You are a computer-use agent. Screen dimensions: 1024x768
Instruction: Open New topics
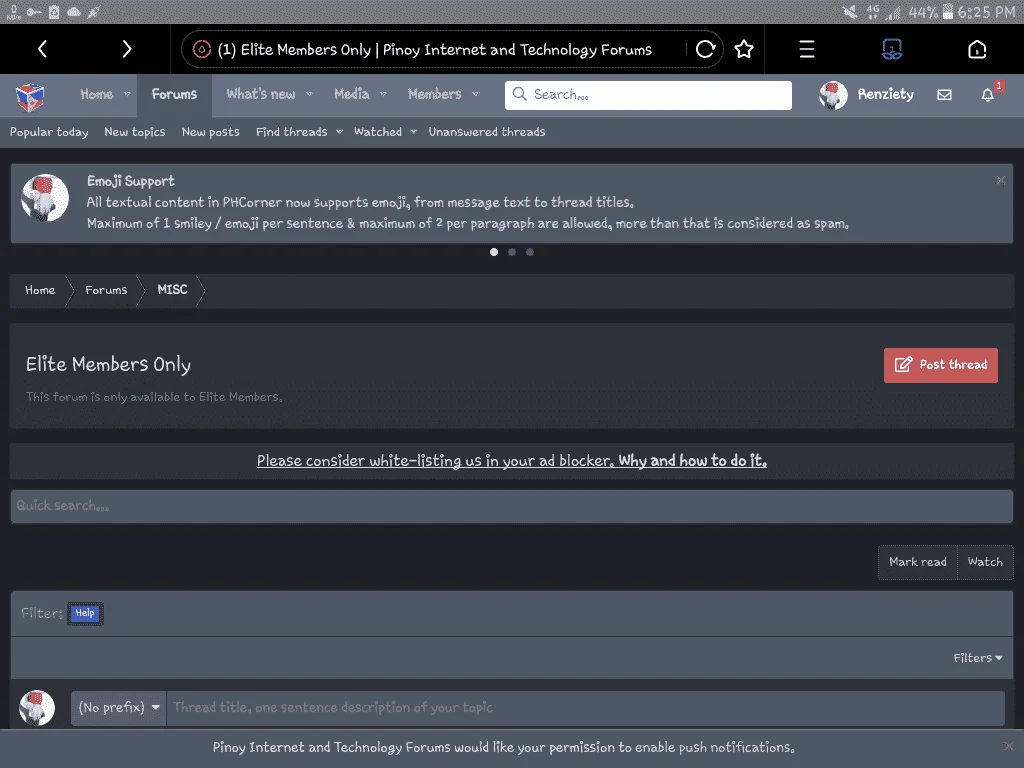tap(135, 132)
